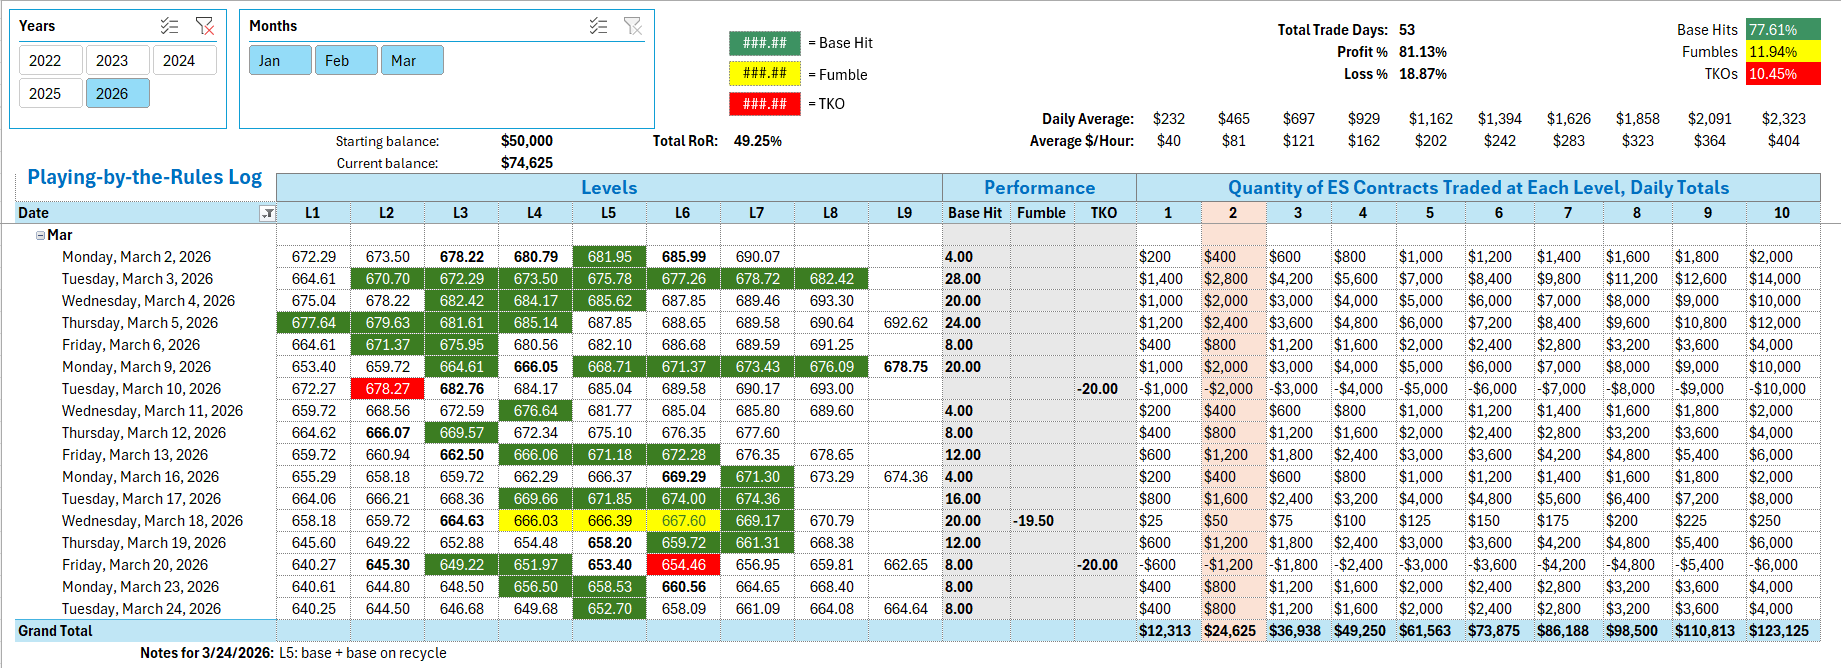Click the red TKO legend swatch

[x=764, y=104]
